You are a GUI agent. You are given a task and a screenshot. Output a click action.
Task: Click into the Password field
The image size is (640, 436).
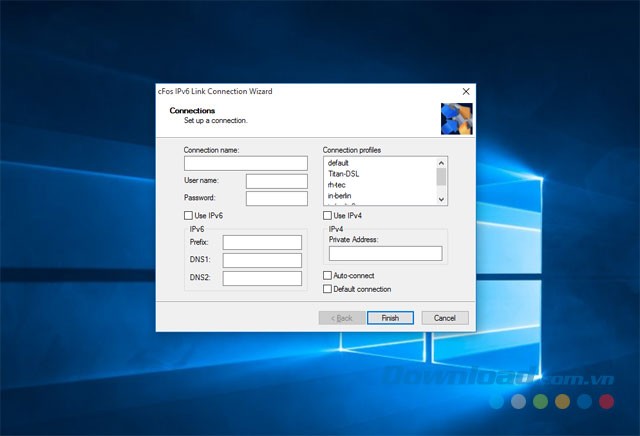pyautogui.click(x=276, y=198)
